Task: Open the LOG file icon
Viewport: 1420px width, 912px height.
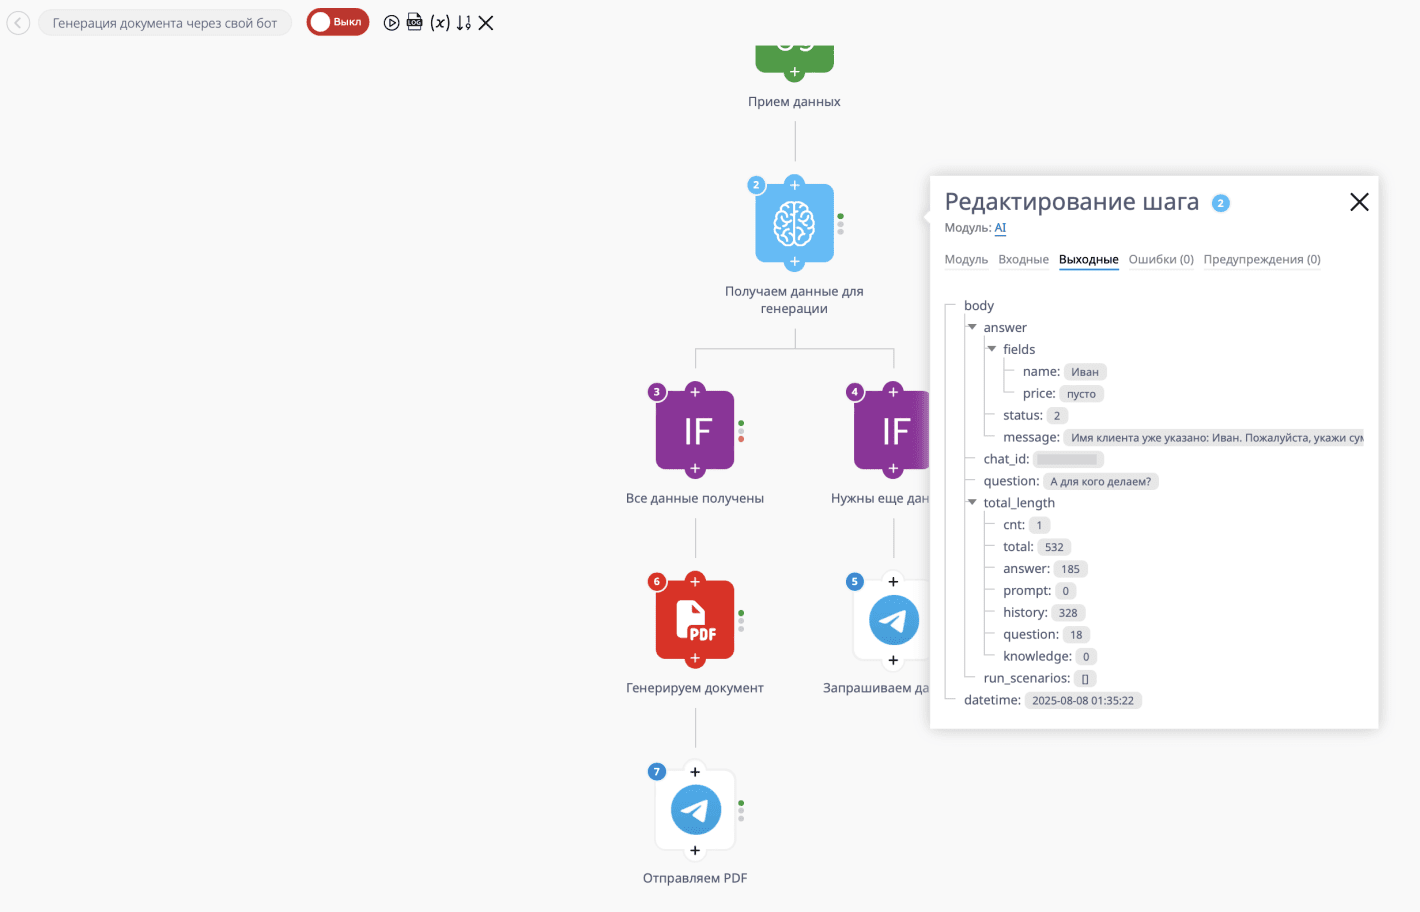Action: tap(415, 22)
